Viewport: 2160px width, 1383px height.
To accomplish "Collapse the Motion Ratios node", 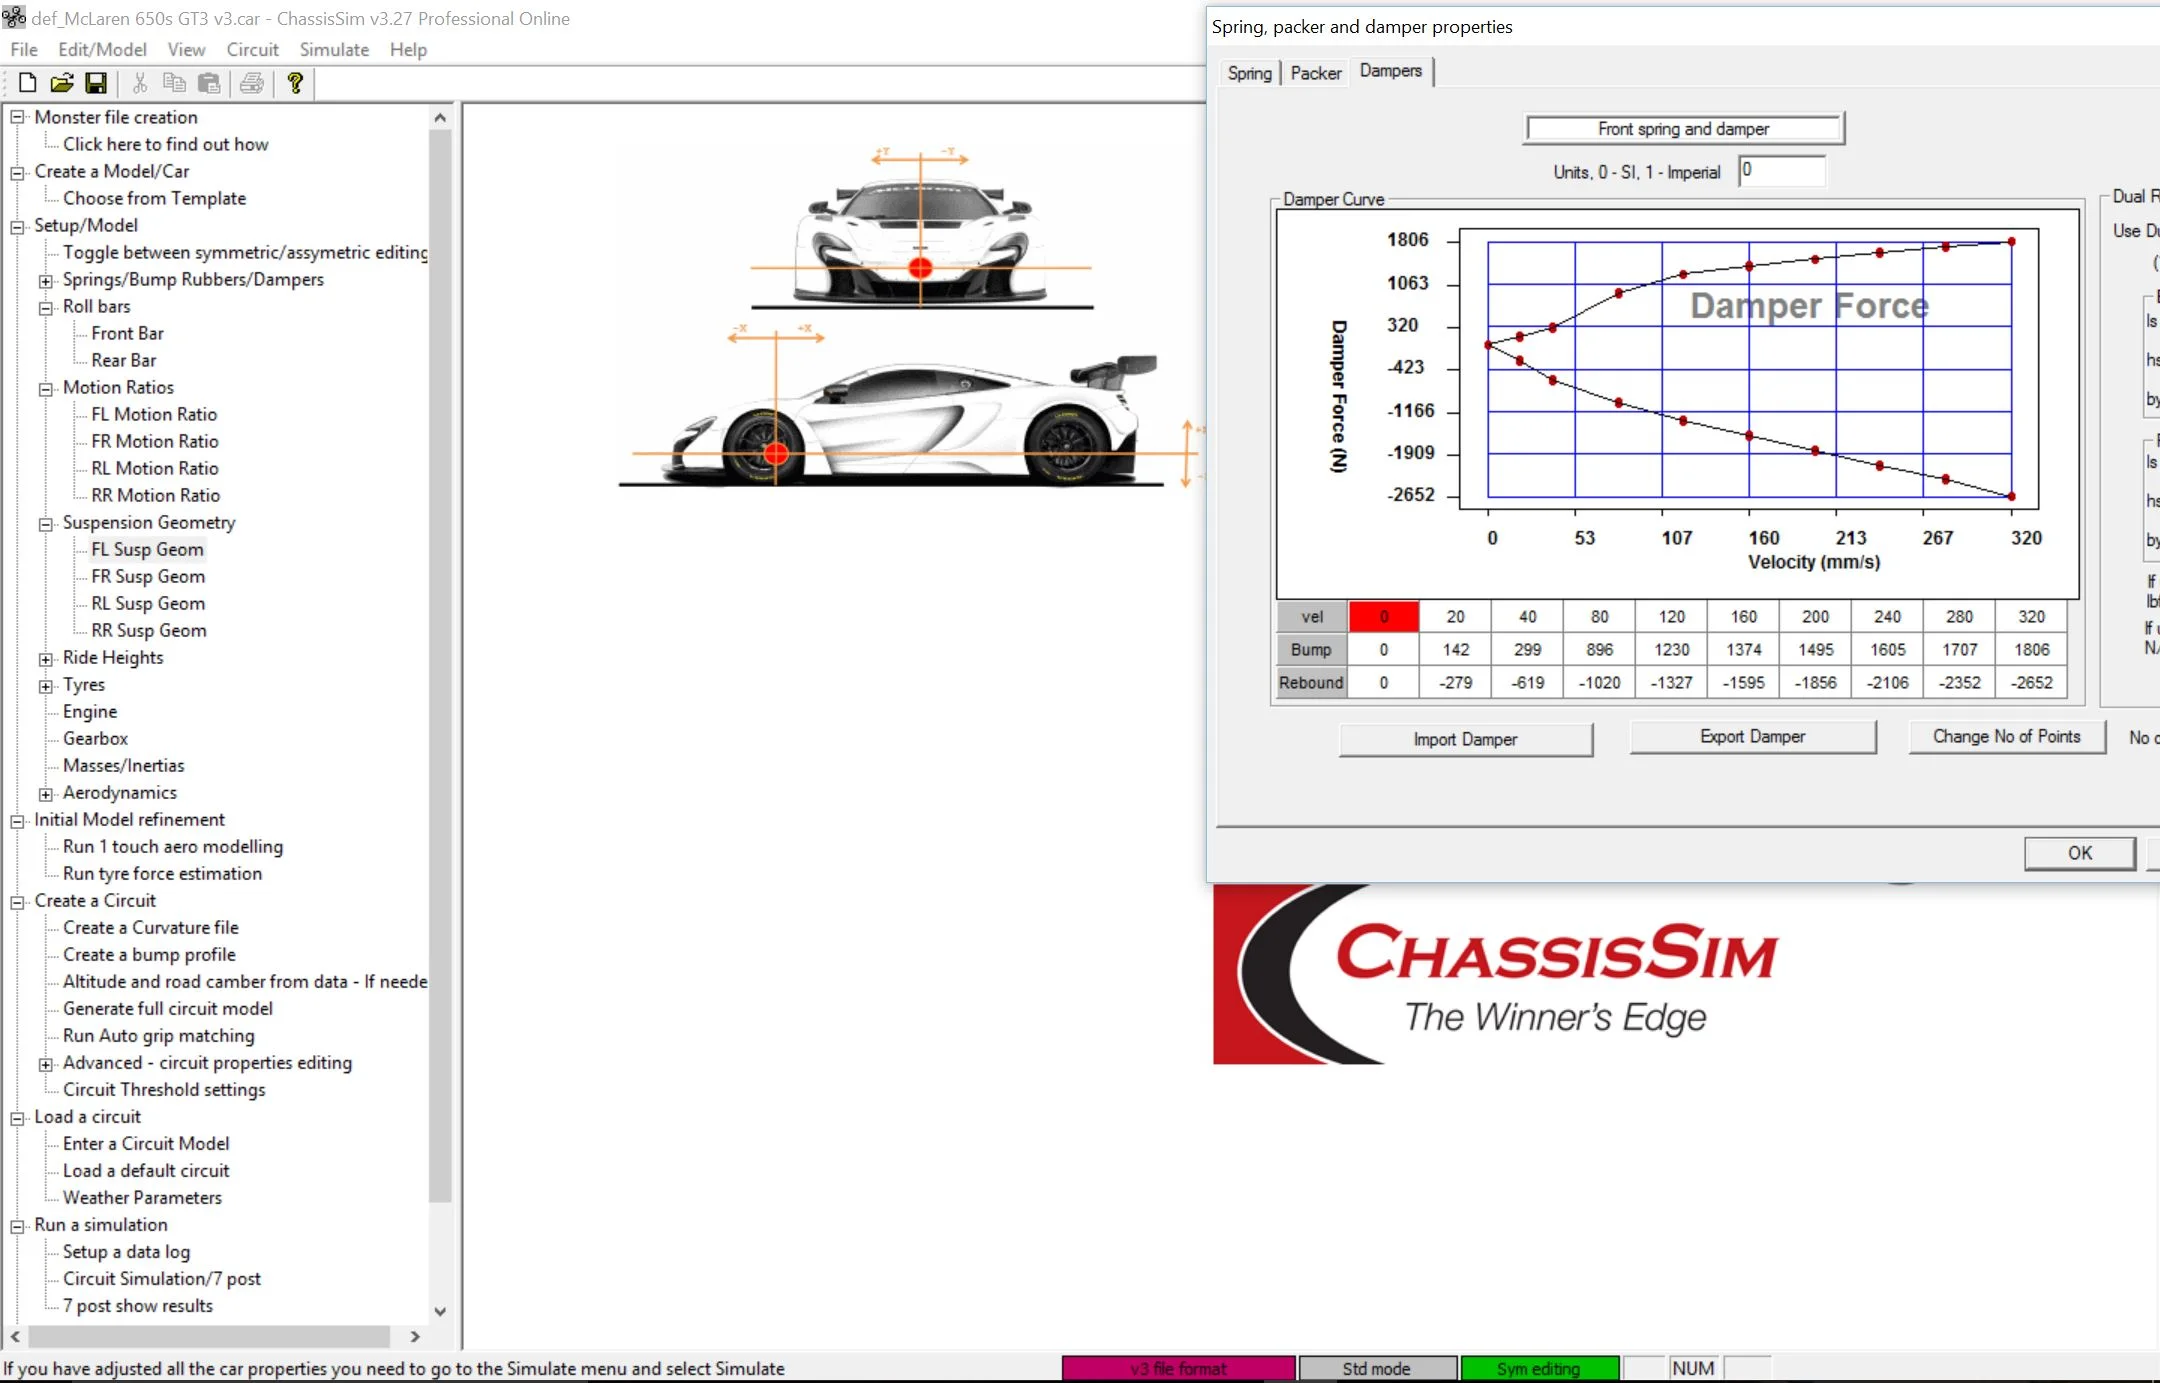I will pos(46,388).
